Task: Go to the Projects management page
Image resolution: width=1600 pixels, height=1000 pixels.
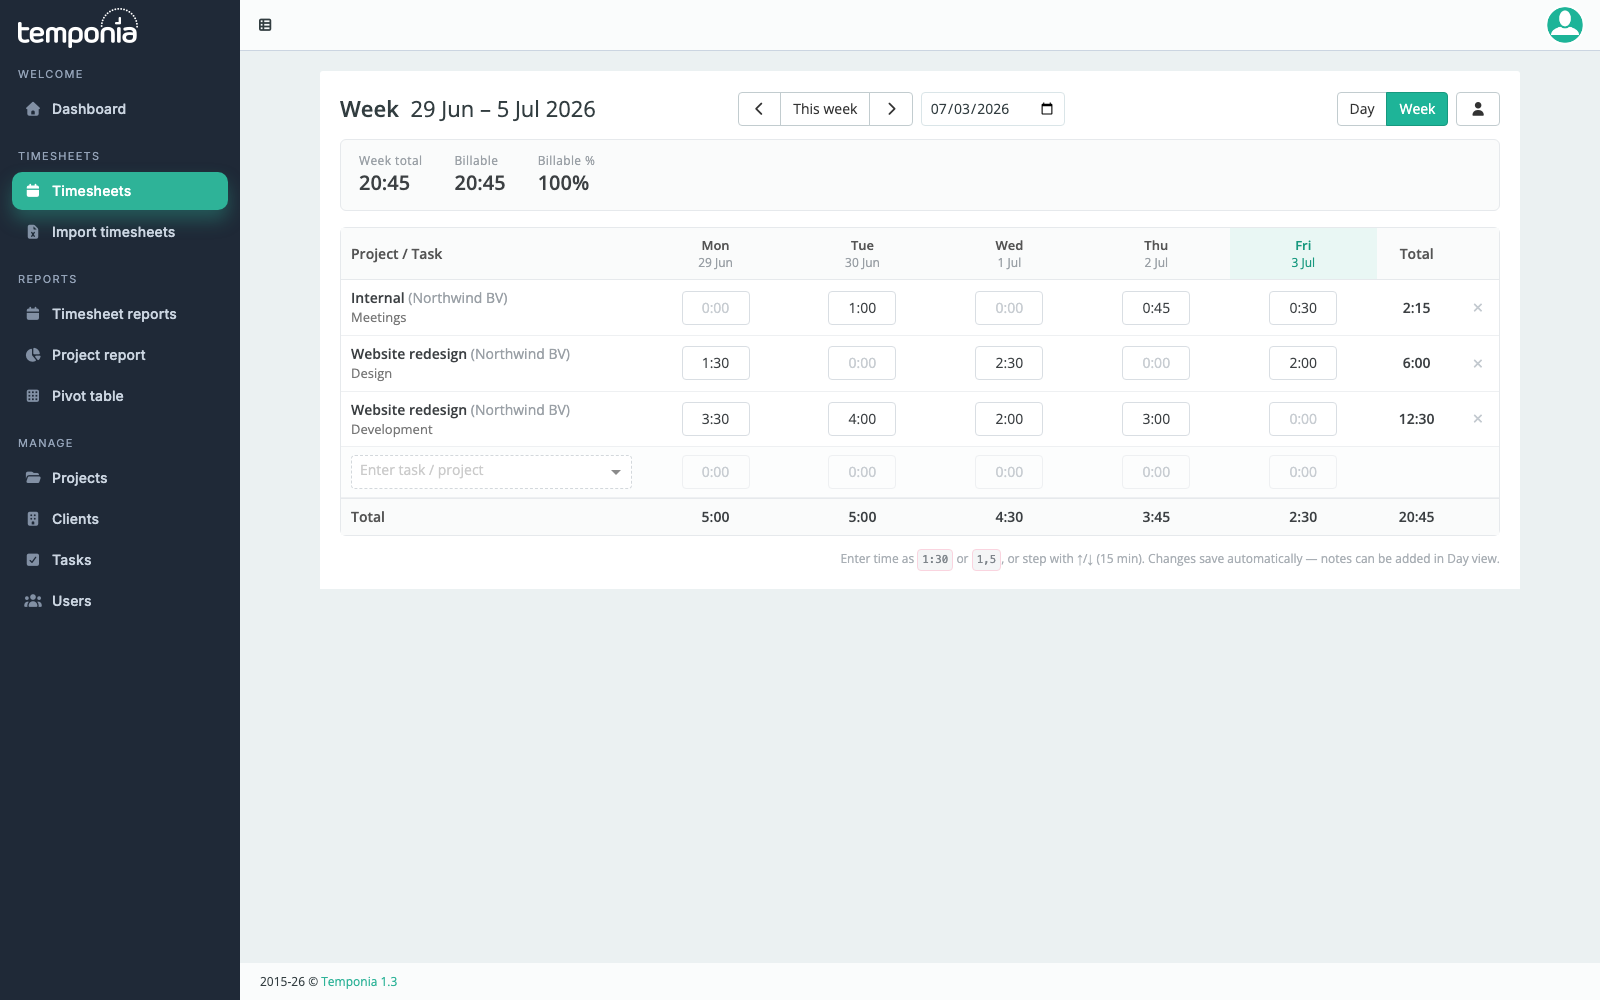Action: 120,478
